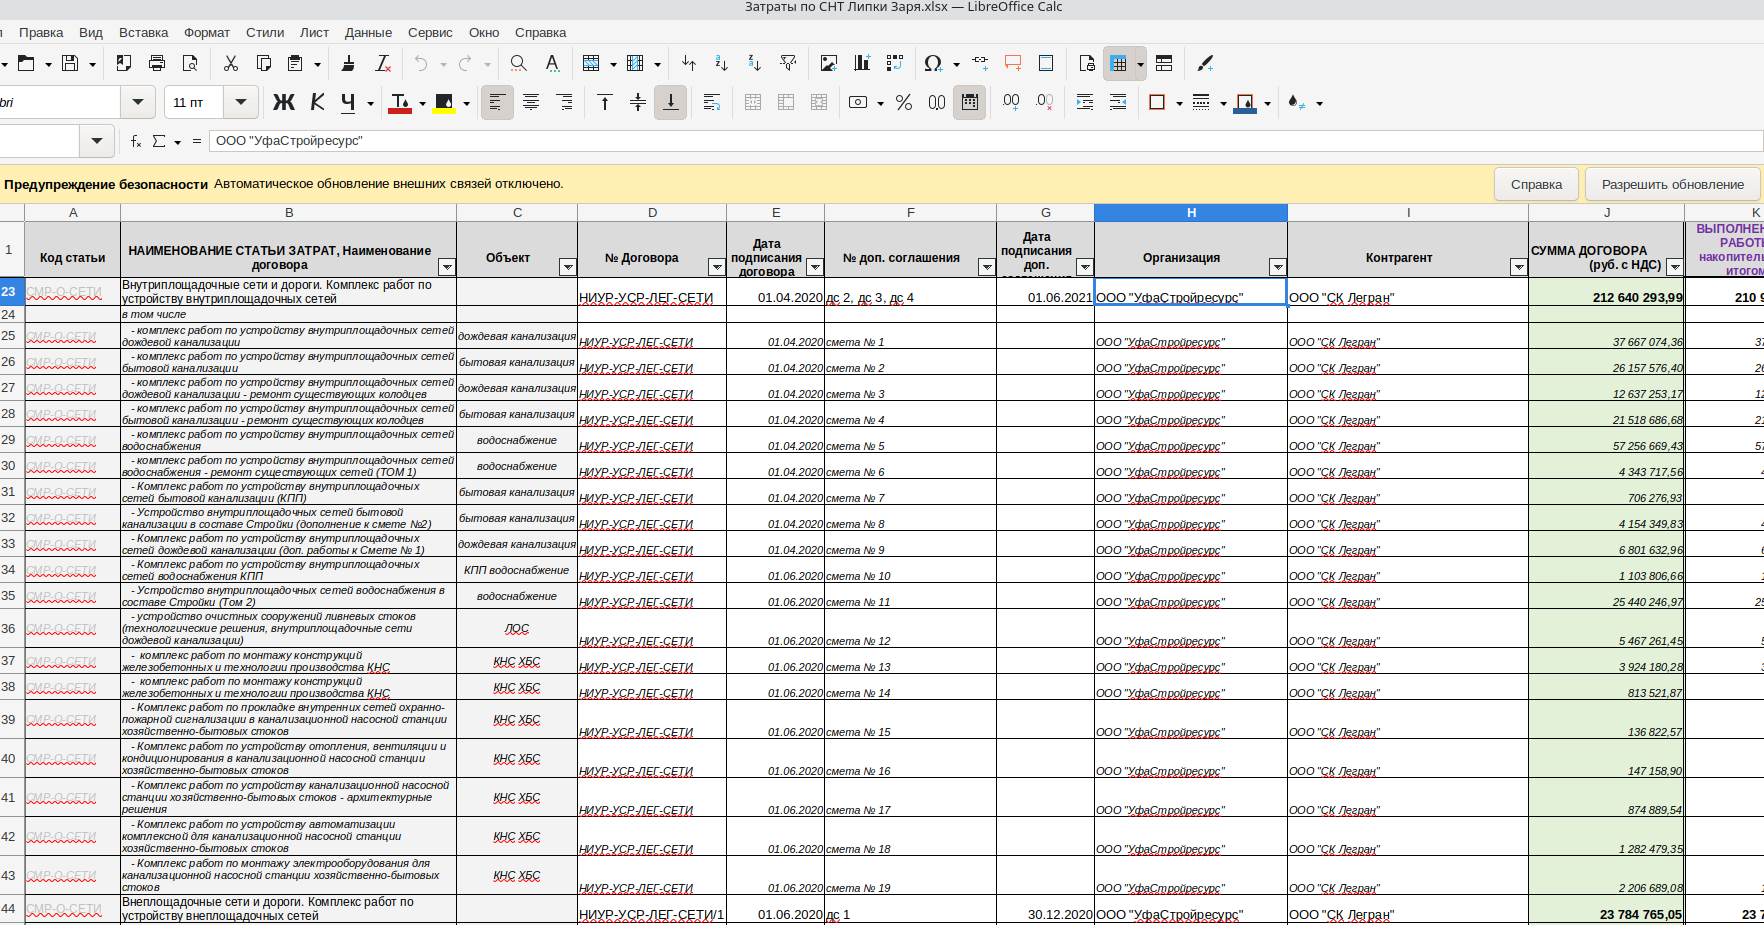Open the Данные menu

[368, 32]
